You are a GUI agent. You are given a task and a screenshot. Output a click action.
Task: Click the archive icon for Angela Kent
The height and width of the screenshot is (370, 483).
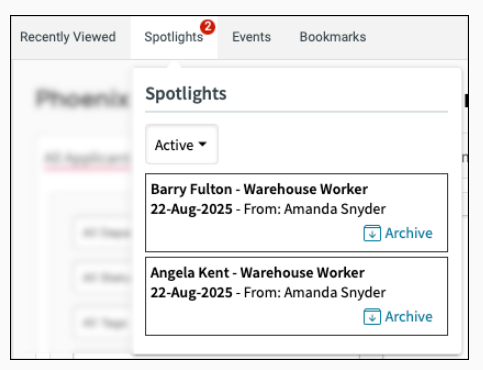pyautogui.click(x=372, y=317)
